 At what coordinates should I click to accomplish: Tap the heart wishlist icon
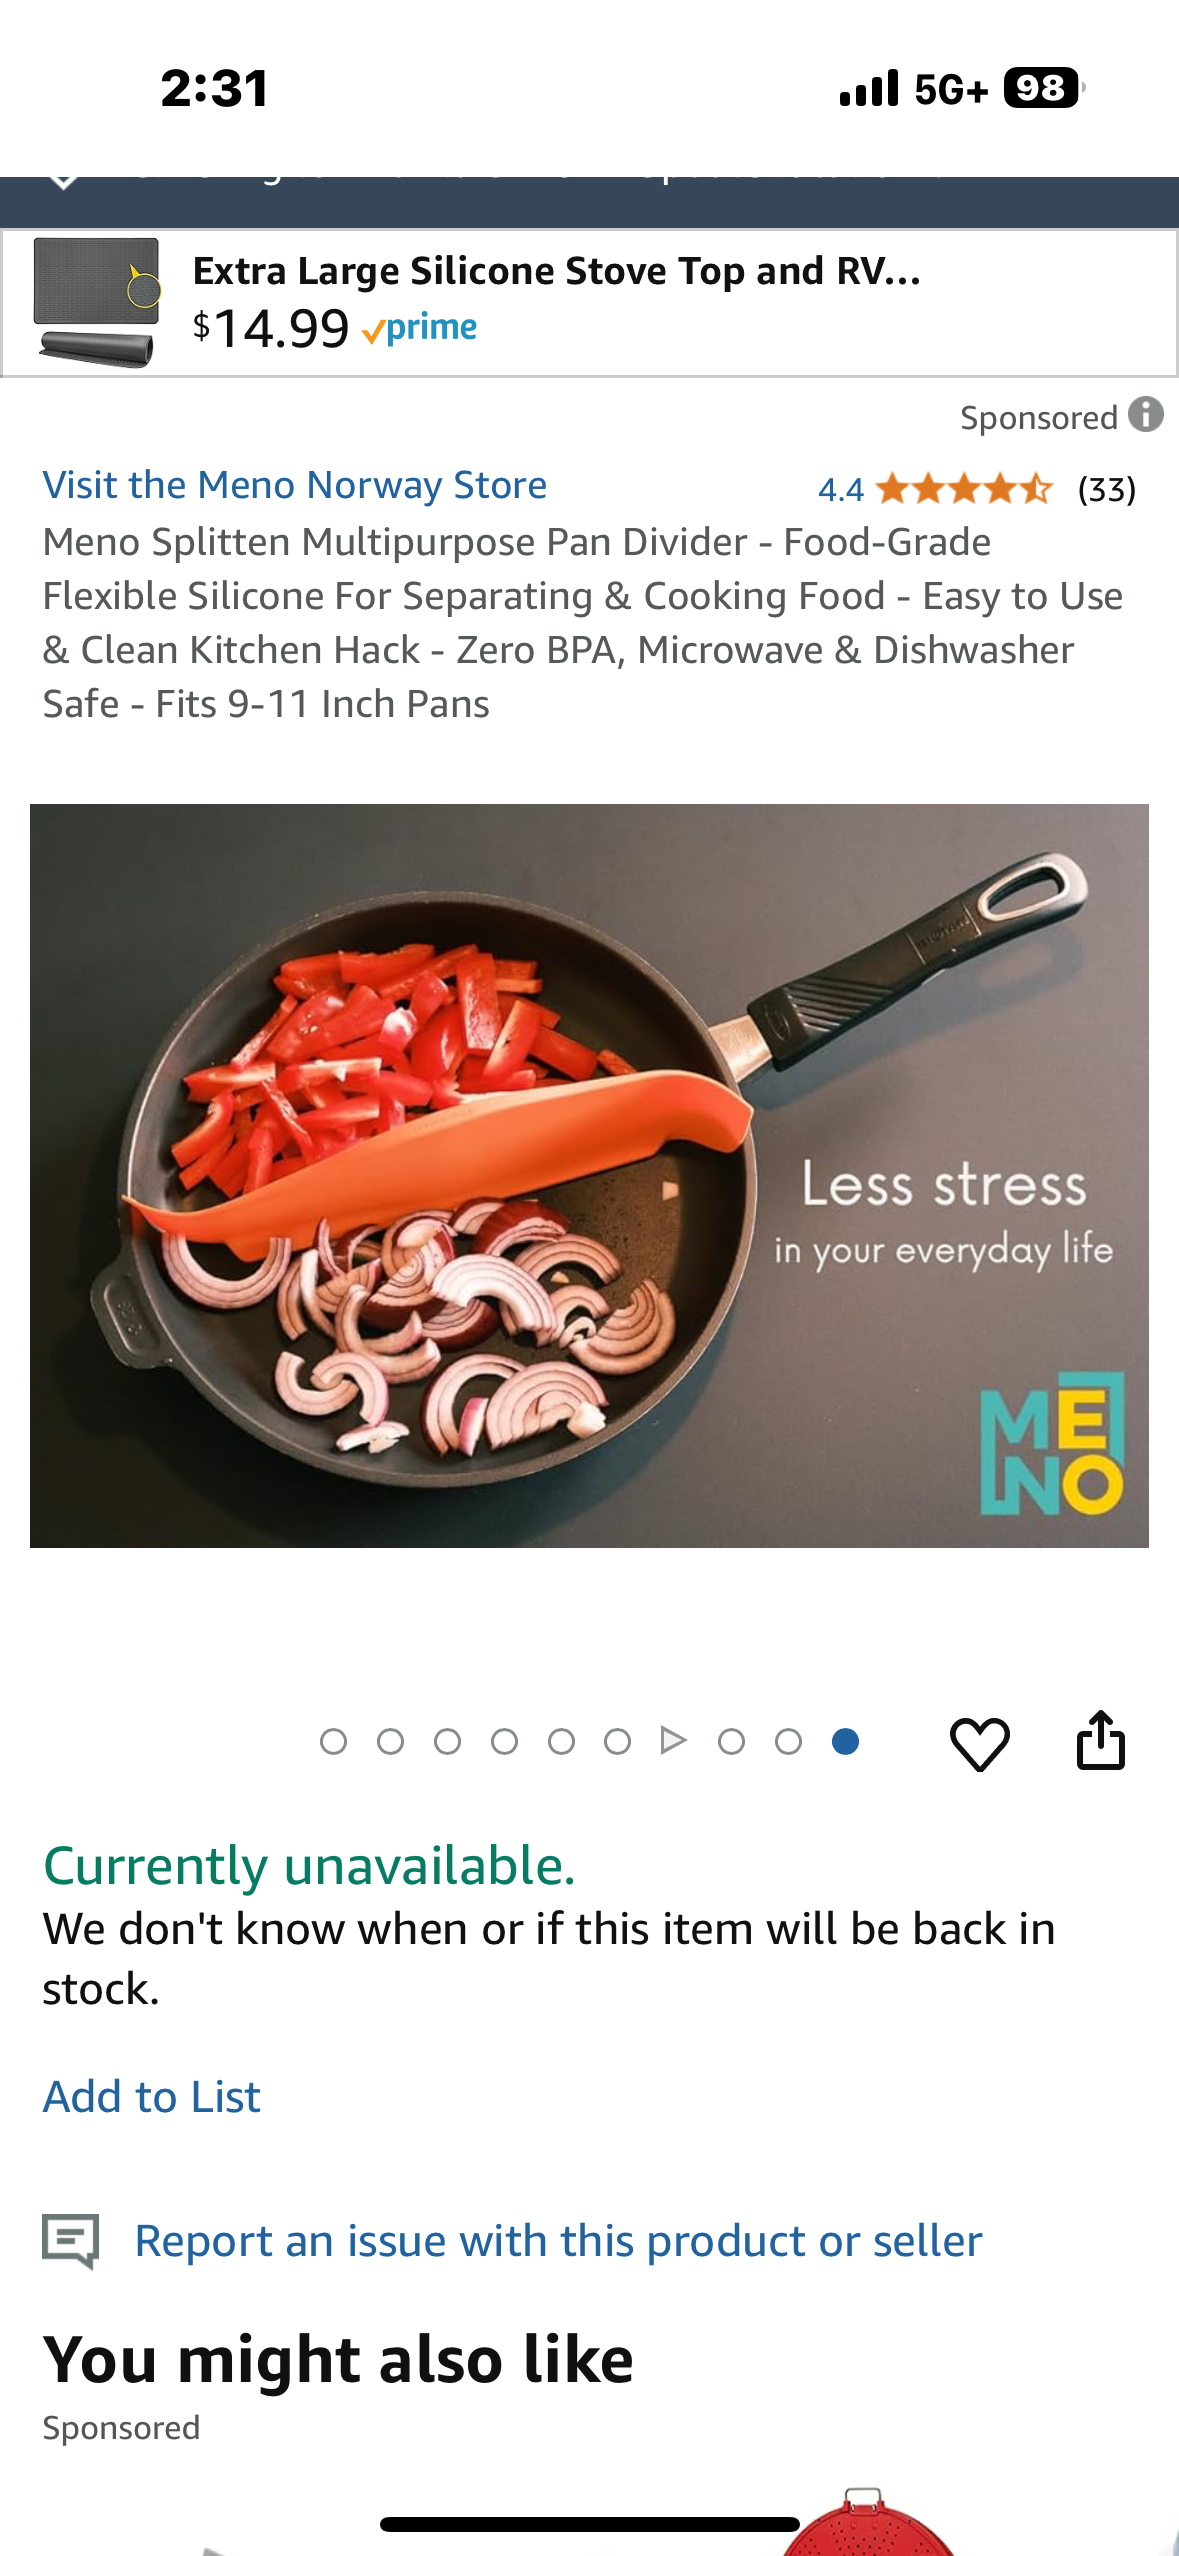pos(979,1743)
